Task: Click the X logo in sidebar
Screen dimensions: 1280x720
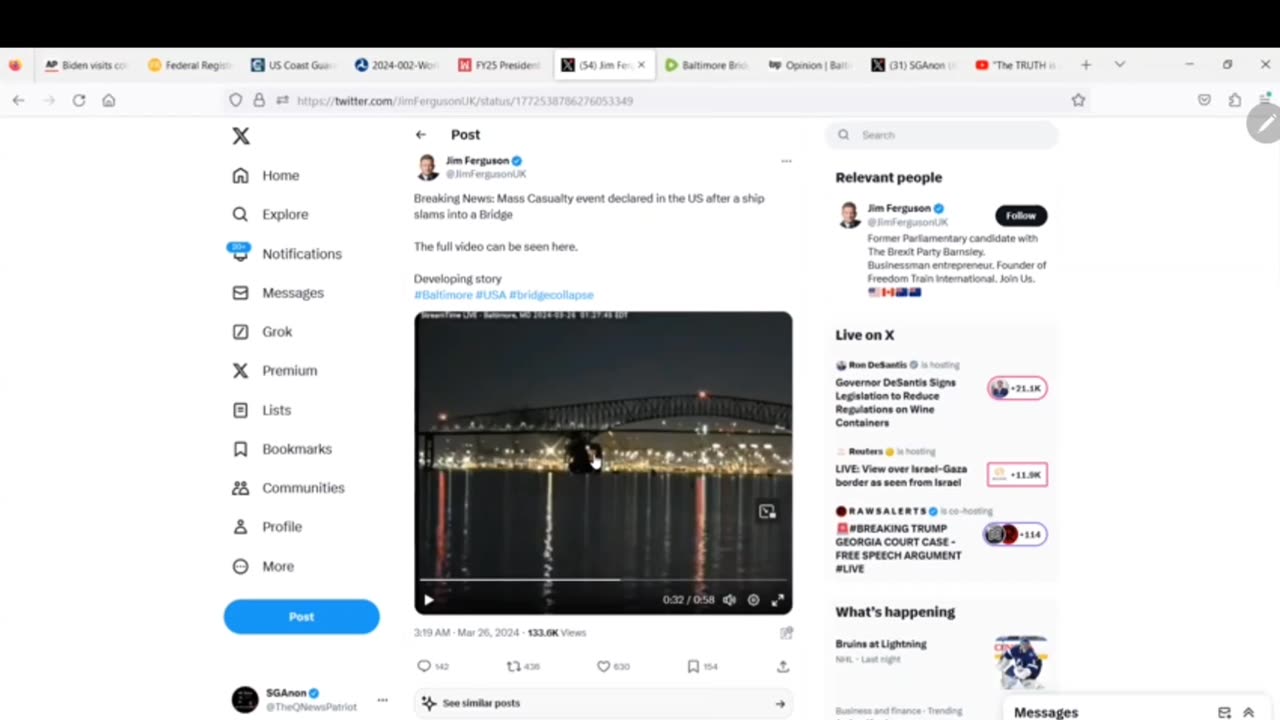Action: pos(241,136)
